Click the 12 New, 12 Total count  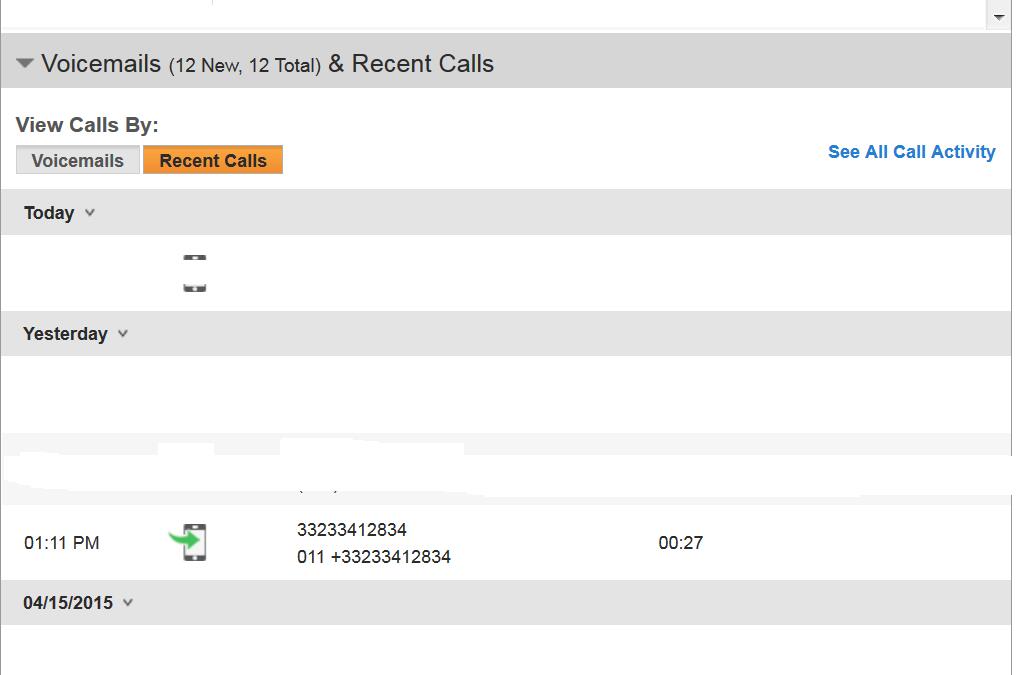tap(245, 66)
